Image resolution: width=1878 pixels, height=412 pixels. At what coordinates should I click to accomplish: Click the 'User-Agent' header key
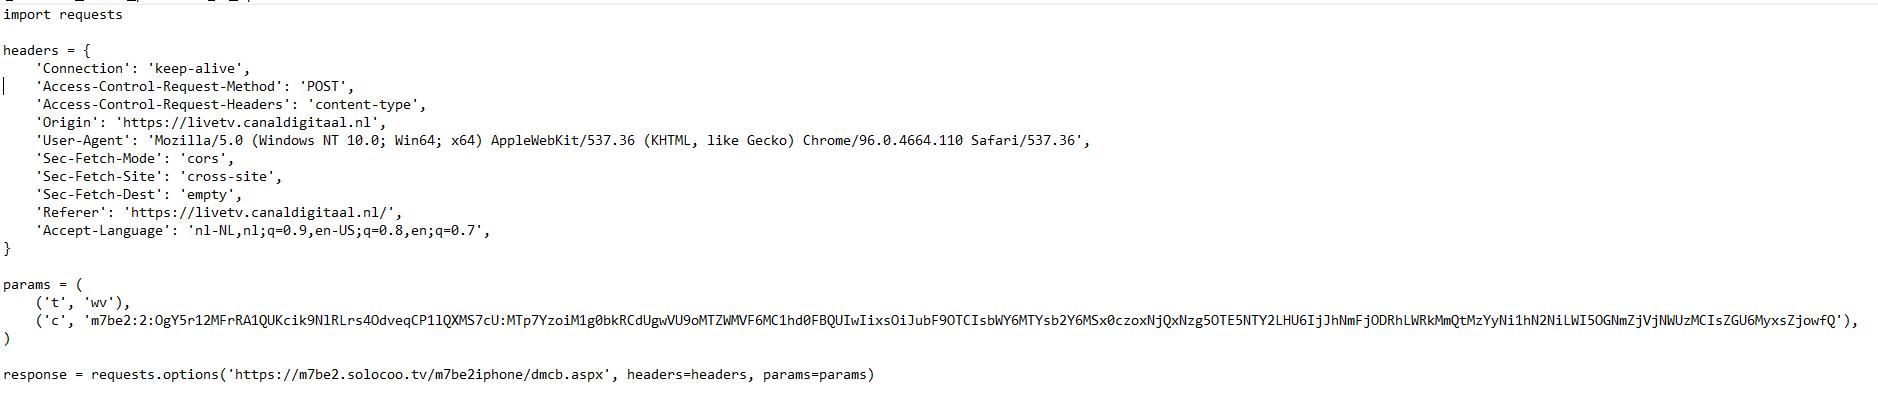coord(83,141)
